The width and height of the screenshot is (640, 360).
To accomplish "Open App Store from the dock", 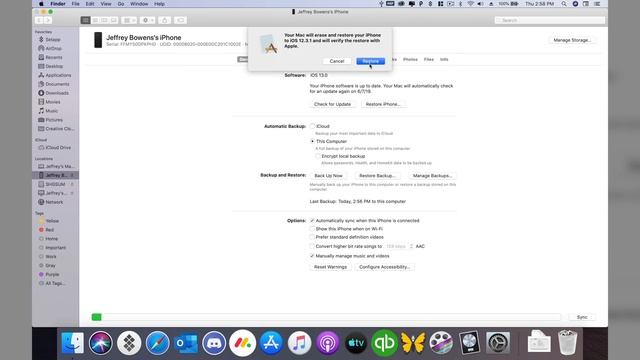I will pyautogui.click(x=271, y=342).
